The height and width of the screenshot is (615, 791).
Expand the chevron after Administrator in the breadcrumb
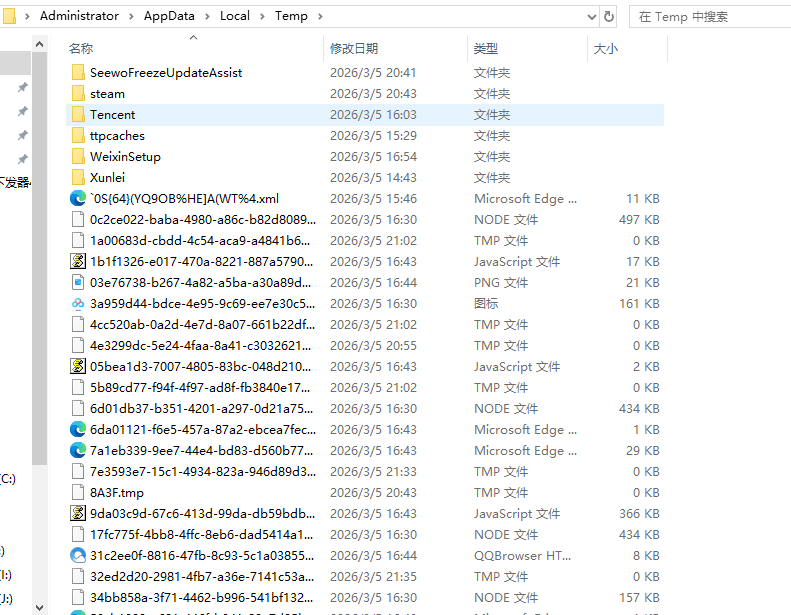coord(131,16)
